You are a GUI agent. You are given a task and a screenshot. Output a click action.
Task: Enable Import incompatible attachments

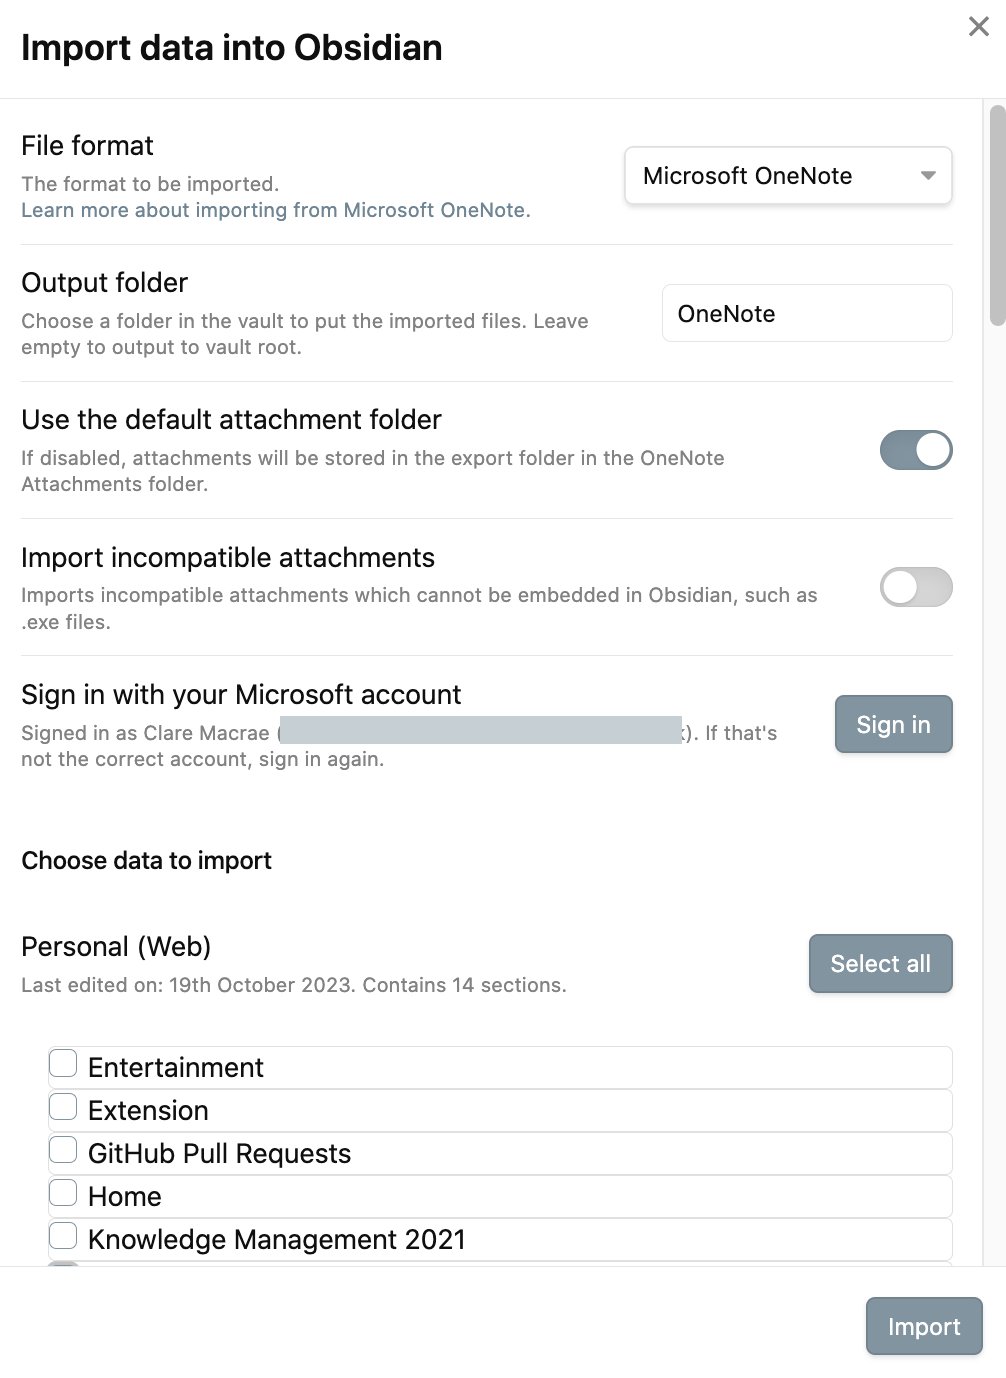pyautogui.click(x=915, y=587)
